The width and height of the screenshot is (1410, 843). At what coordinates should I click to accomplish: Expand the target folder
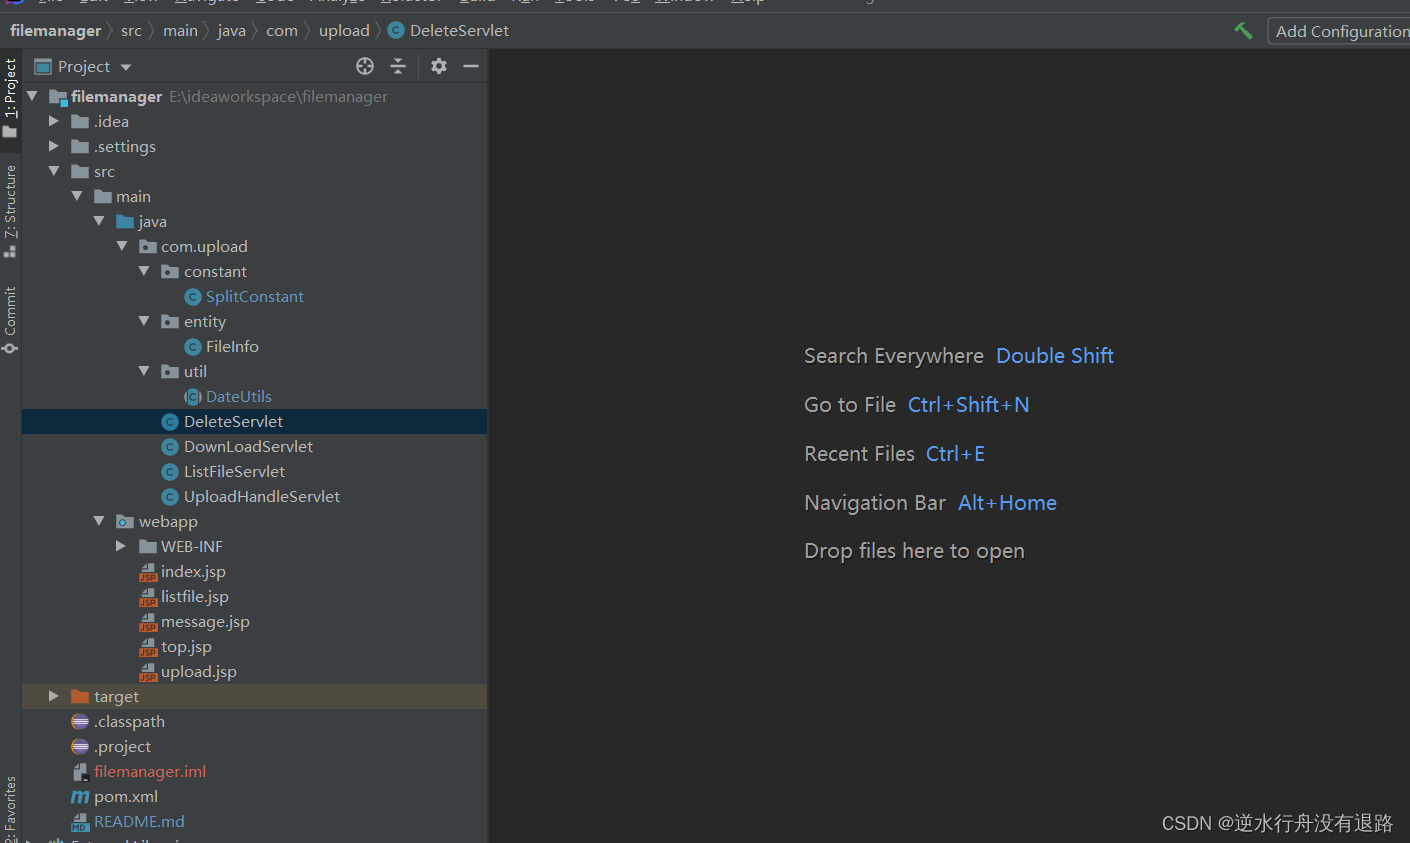pos(54,696)
